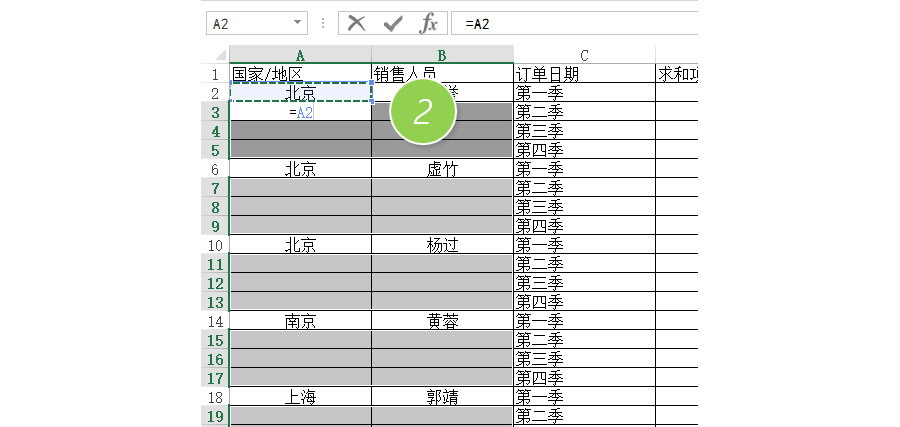The height and width of the screenshot is (427, 900).
Task: Click cell C9 containing 第四季
Action: pos(584,226)
